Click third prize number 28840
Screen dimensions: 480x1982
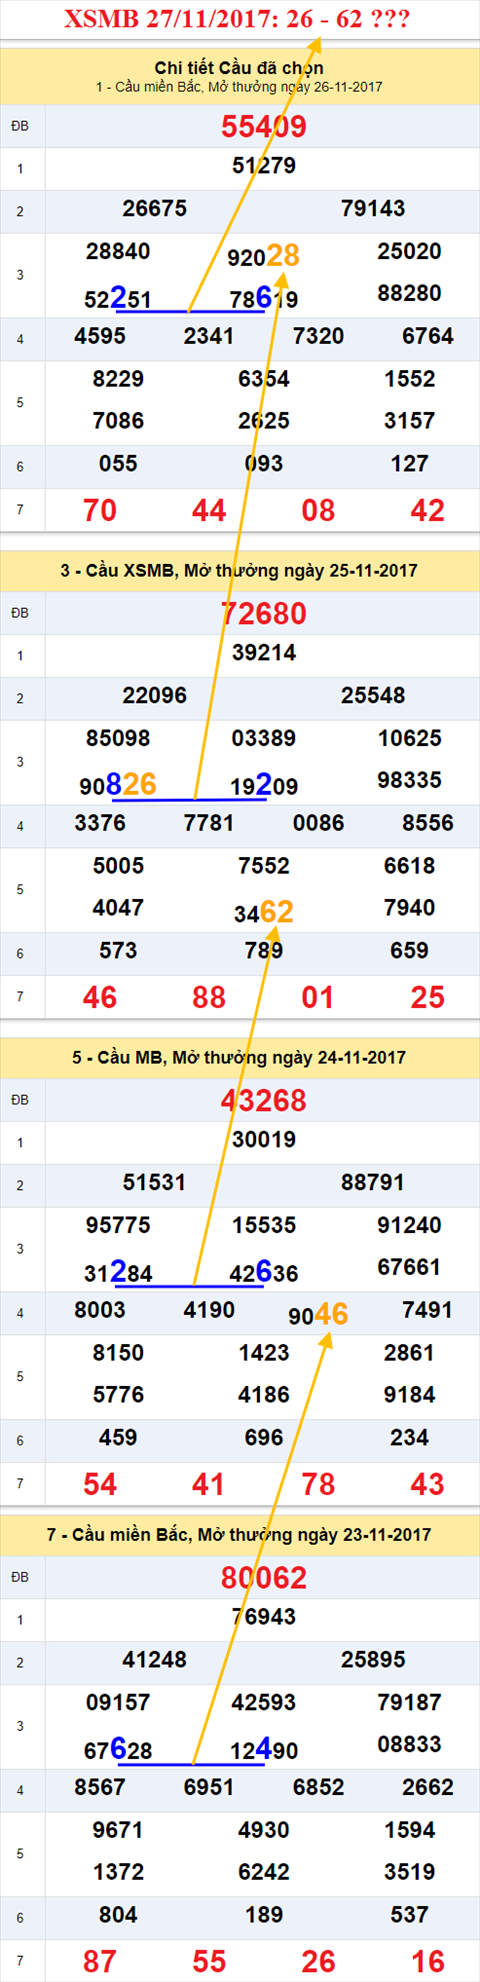[x=118, y=251]
